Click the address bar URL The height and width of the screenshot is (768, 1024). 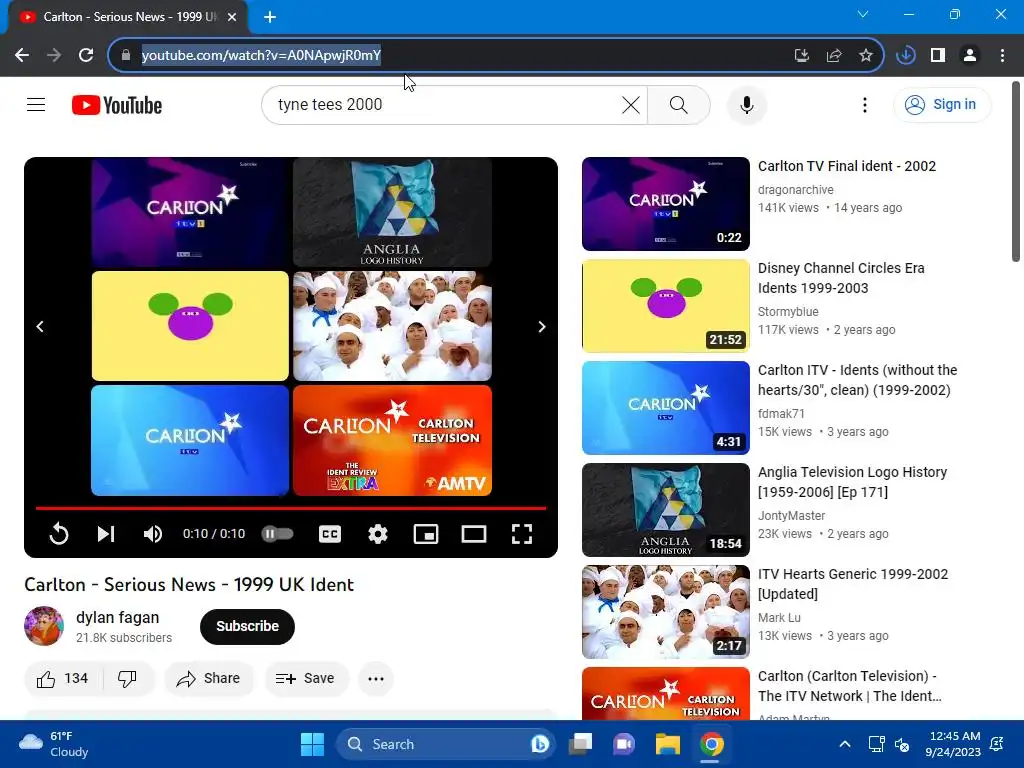[261, 56]
